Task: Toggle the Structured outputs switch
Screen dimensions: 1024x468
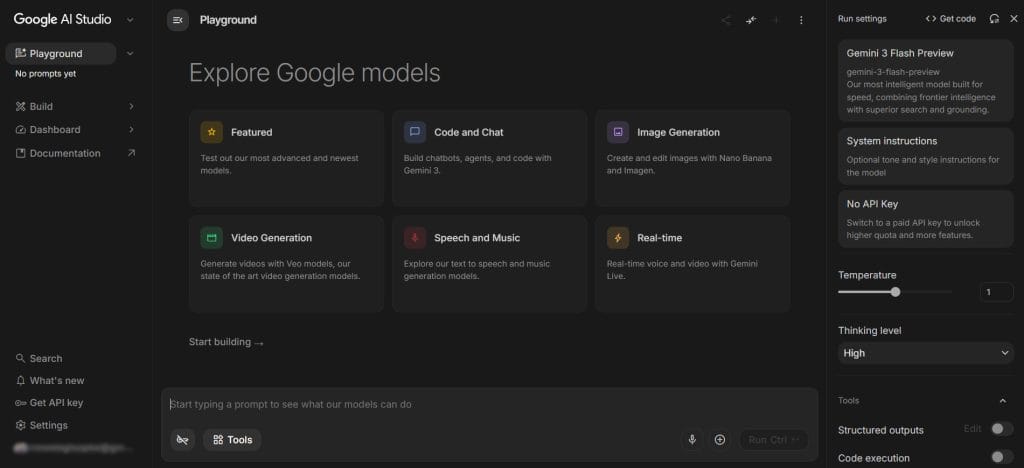Action: (x=1002, y=429)
